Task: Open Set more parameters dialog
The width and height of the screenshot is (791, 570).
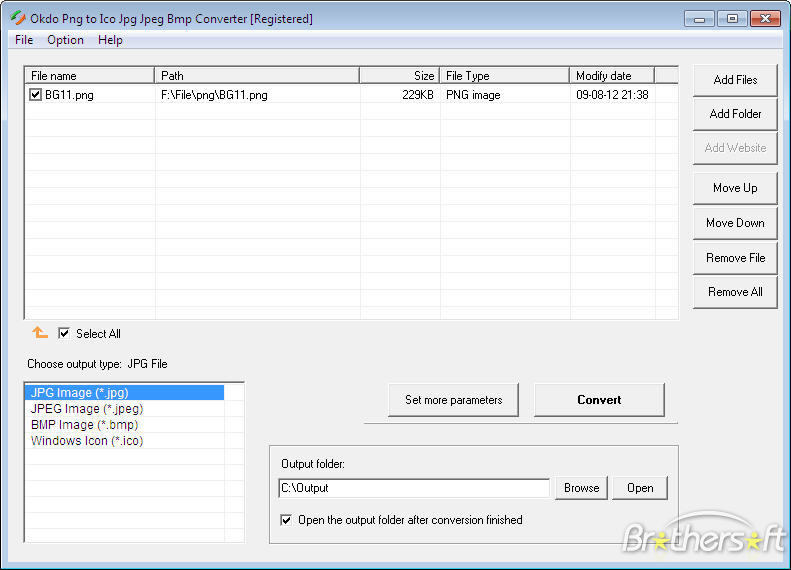Action: (x=454, y=400)
